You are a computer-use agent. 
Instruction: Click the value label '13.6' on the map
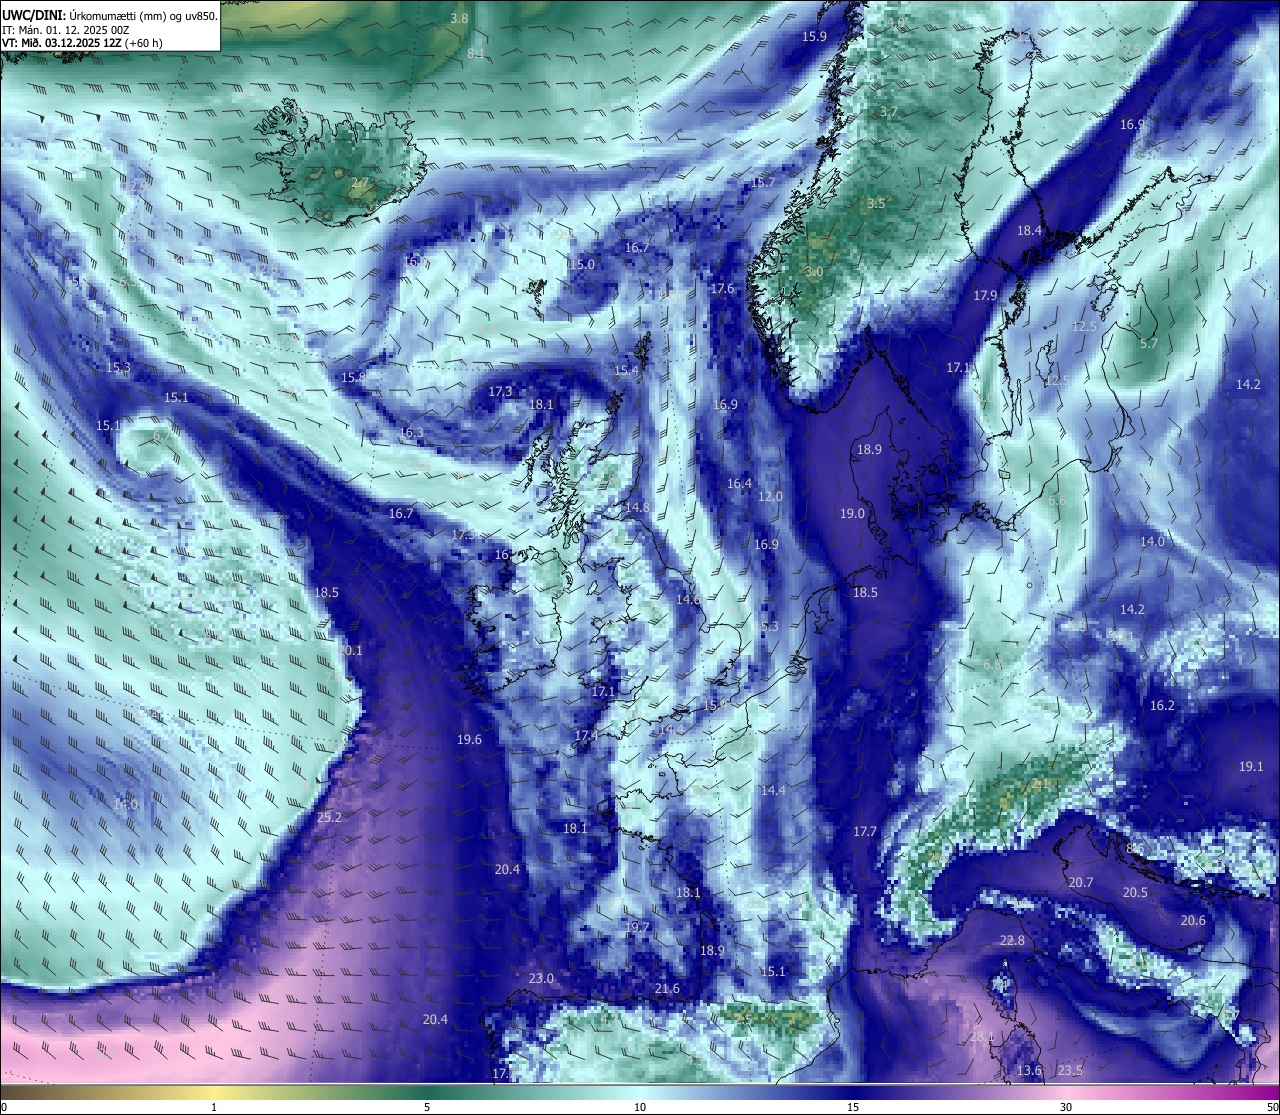pyautogui.click(x=1029, y=1071)
